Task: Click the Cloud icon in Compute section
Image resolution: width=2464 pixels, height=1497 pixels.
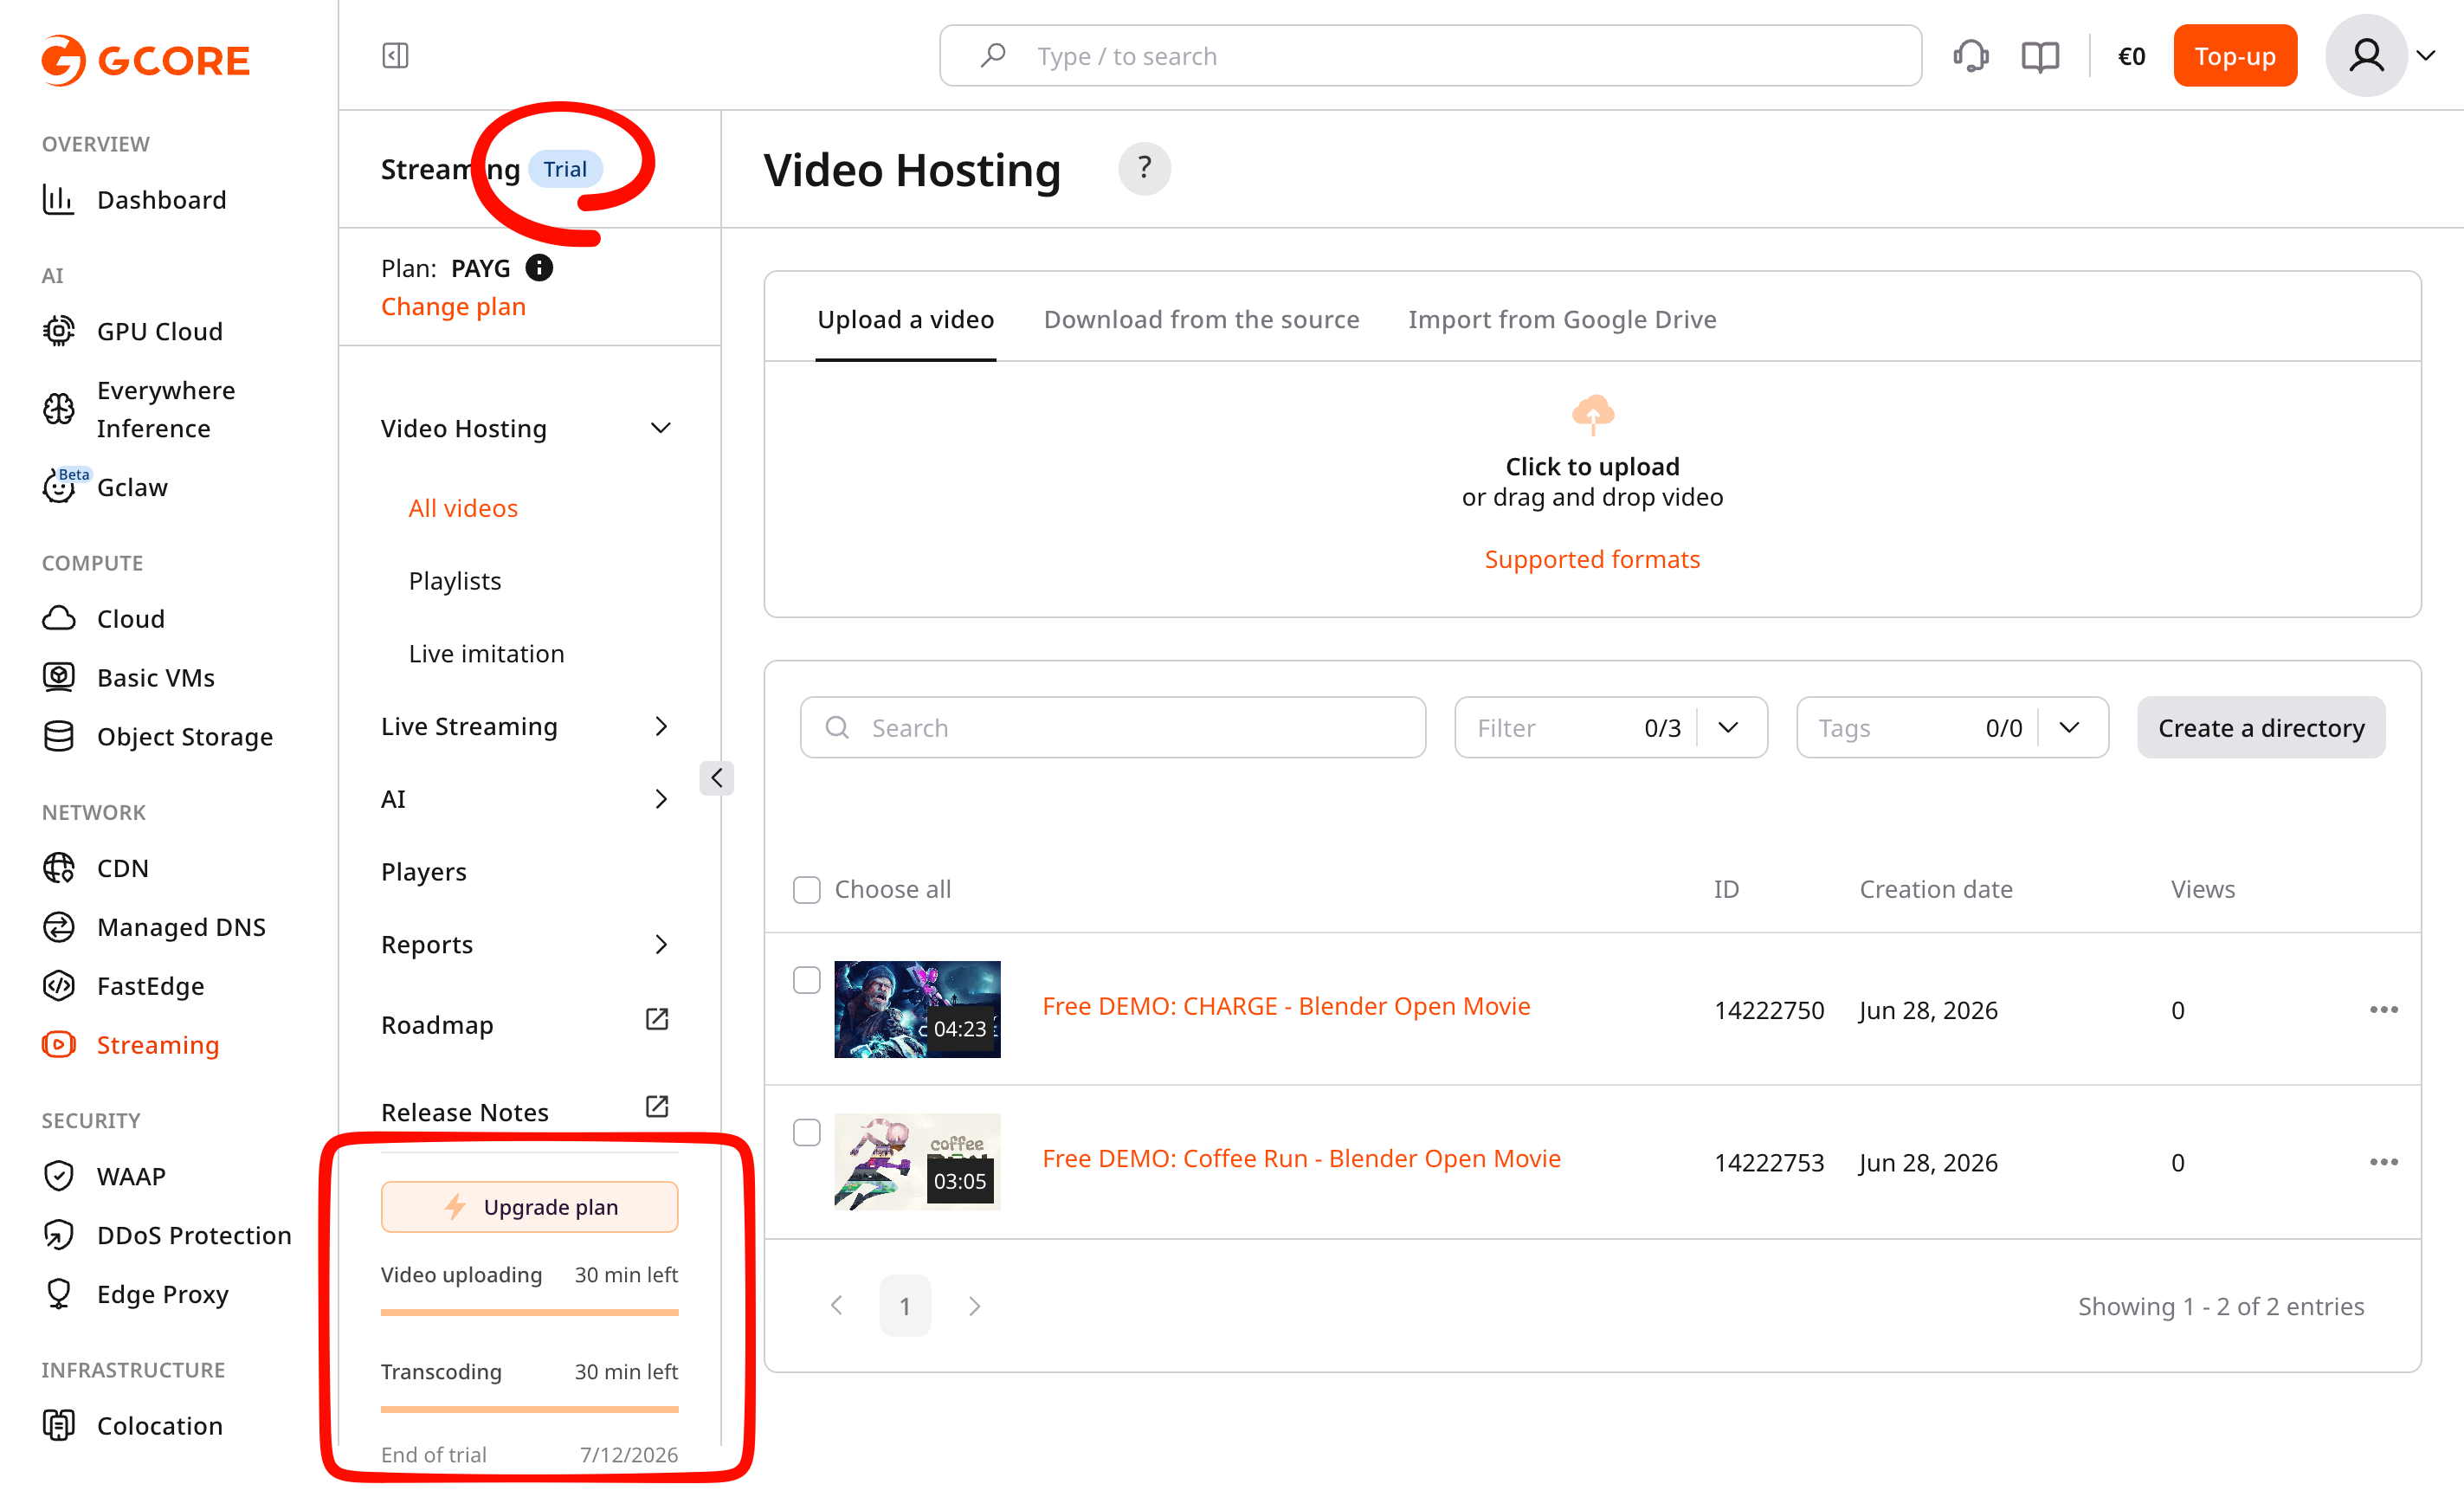Action: 58,619
